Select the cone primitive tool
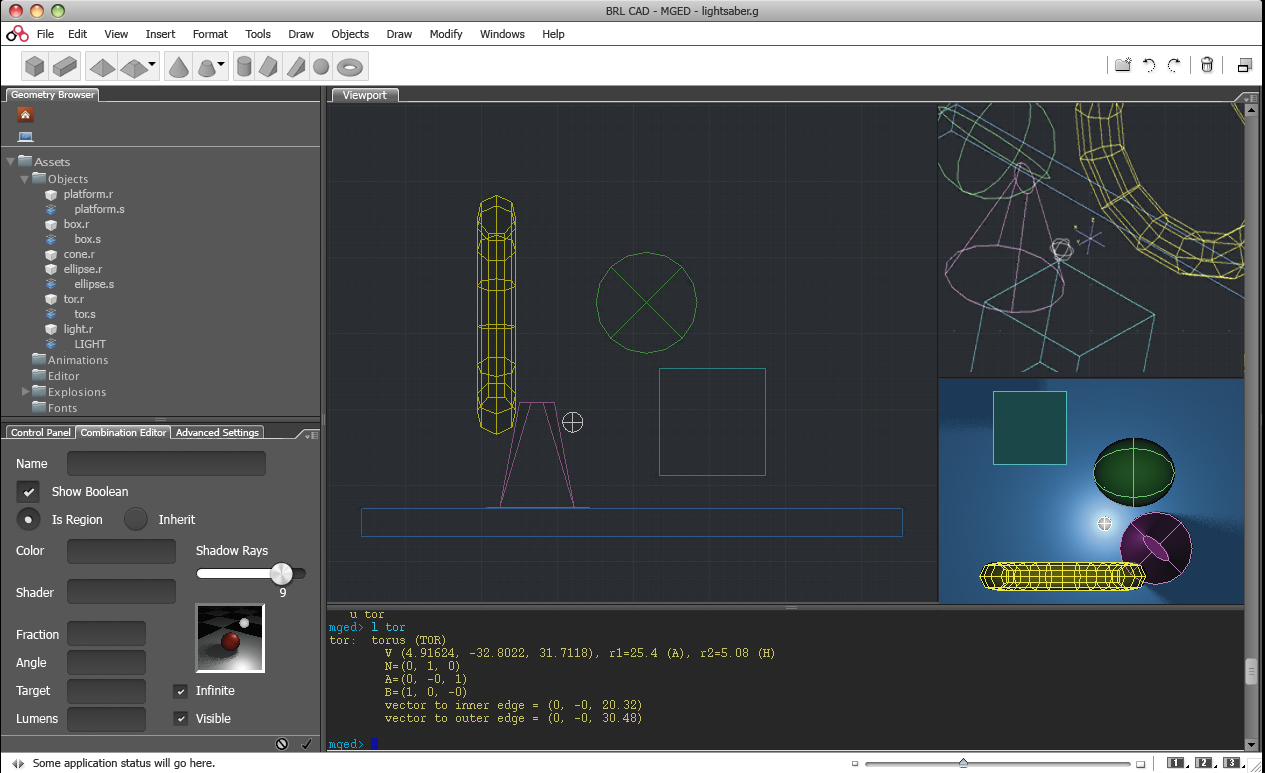The image size is (1265, 773). pos(180,66)
